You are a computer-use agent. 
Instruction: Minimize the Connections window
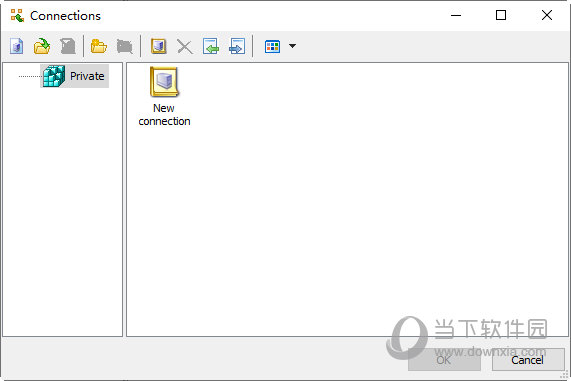(456, 15)
